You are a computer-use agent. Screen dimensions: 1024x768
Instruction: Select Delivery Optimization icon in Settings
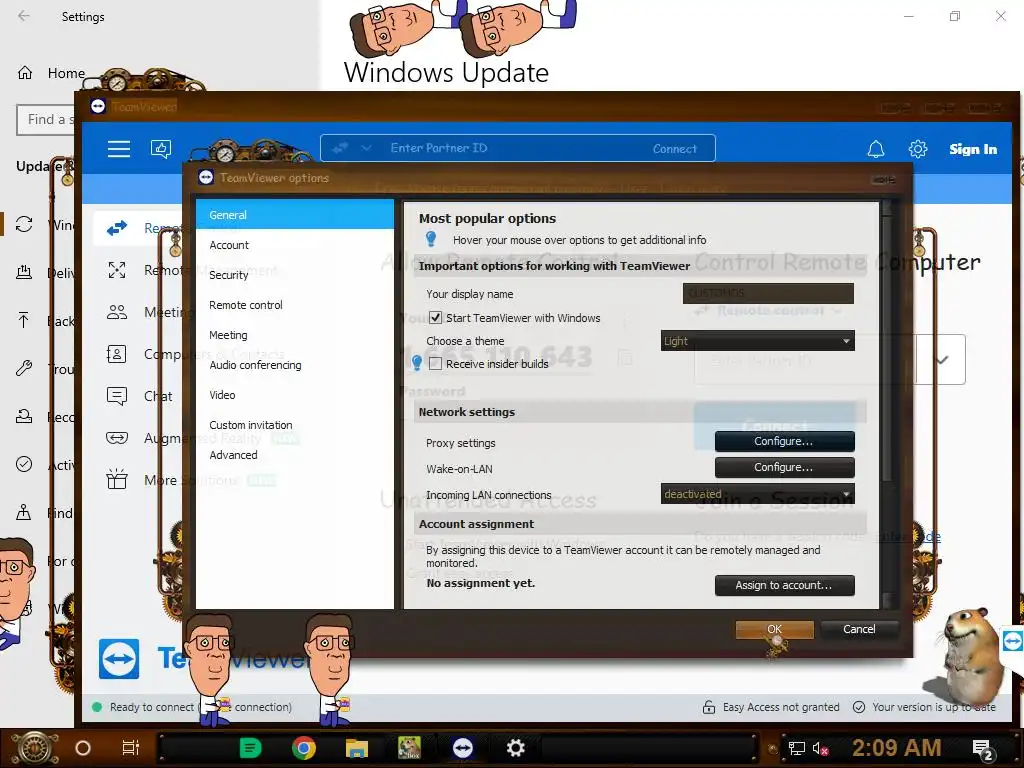coord(24,272)
